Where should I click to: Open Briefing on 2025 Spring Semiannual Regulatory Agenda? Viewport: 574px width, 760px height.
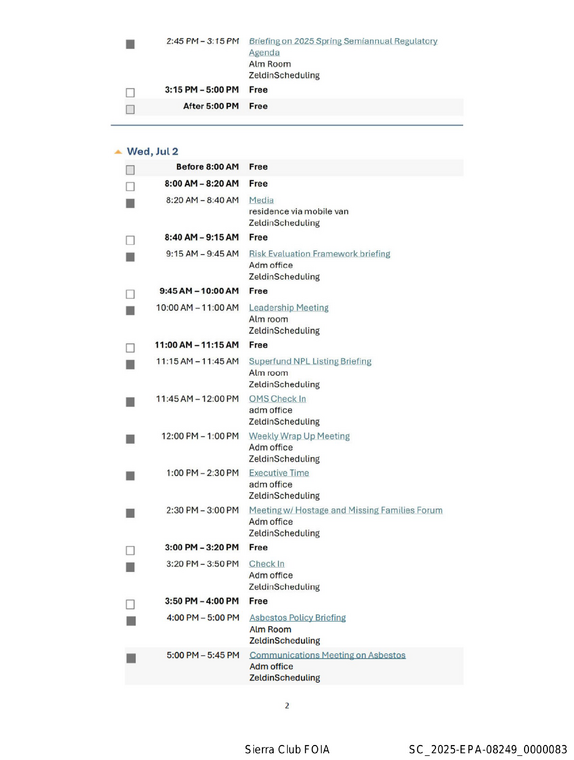point(343,47)
